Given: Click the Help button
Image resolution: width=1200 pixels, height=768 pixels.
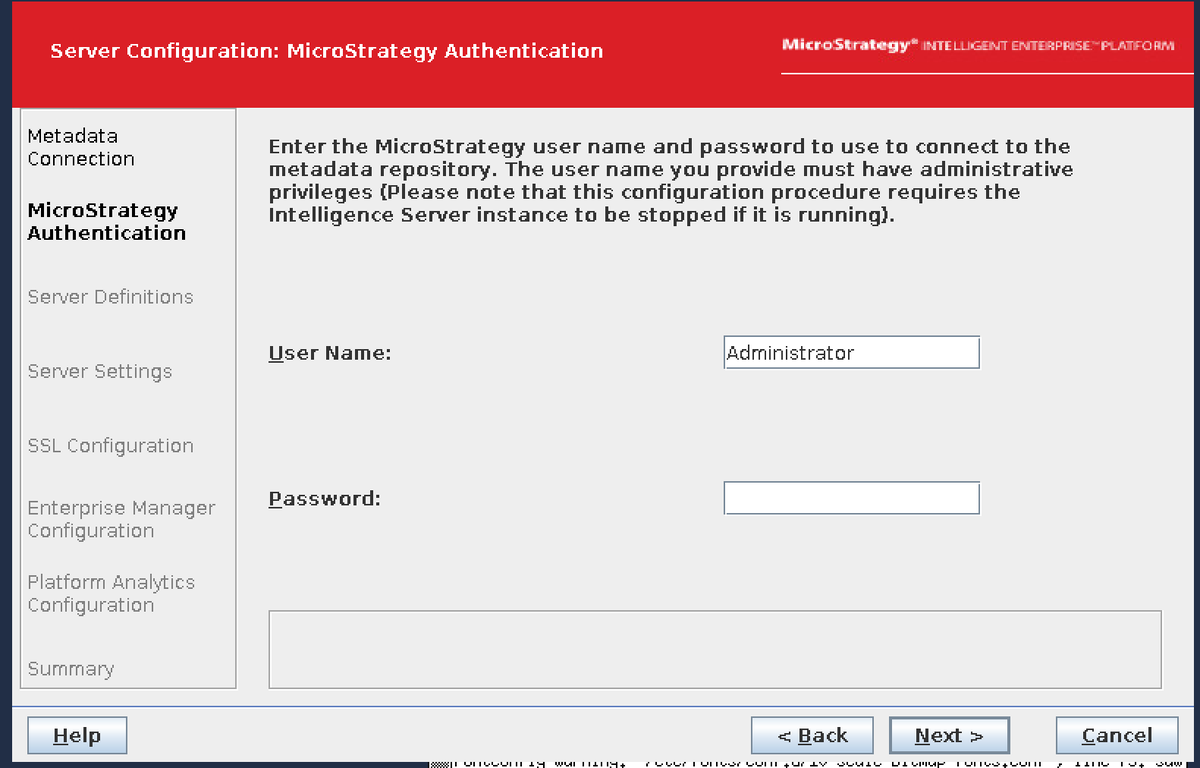Looking at the screenshot, I should (x=77, y=735).
